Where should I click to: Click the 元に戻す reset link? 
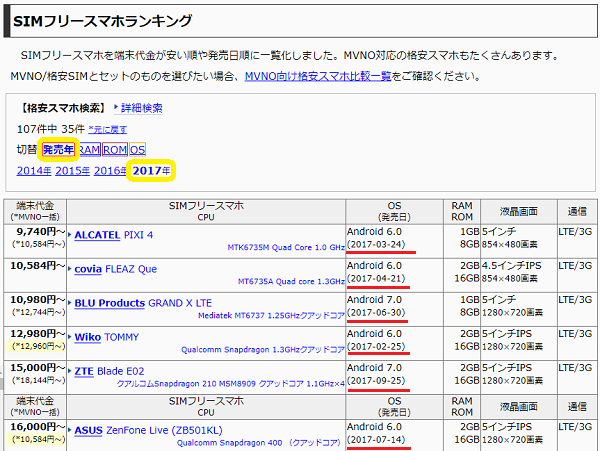[x=108, y=129]
